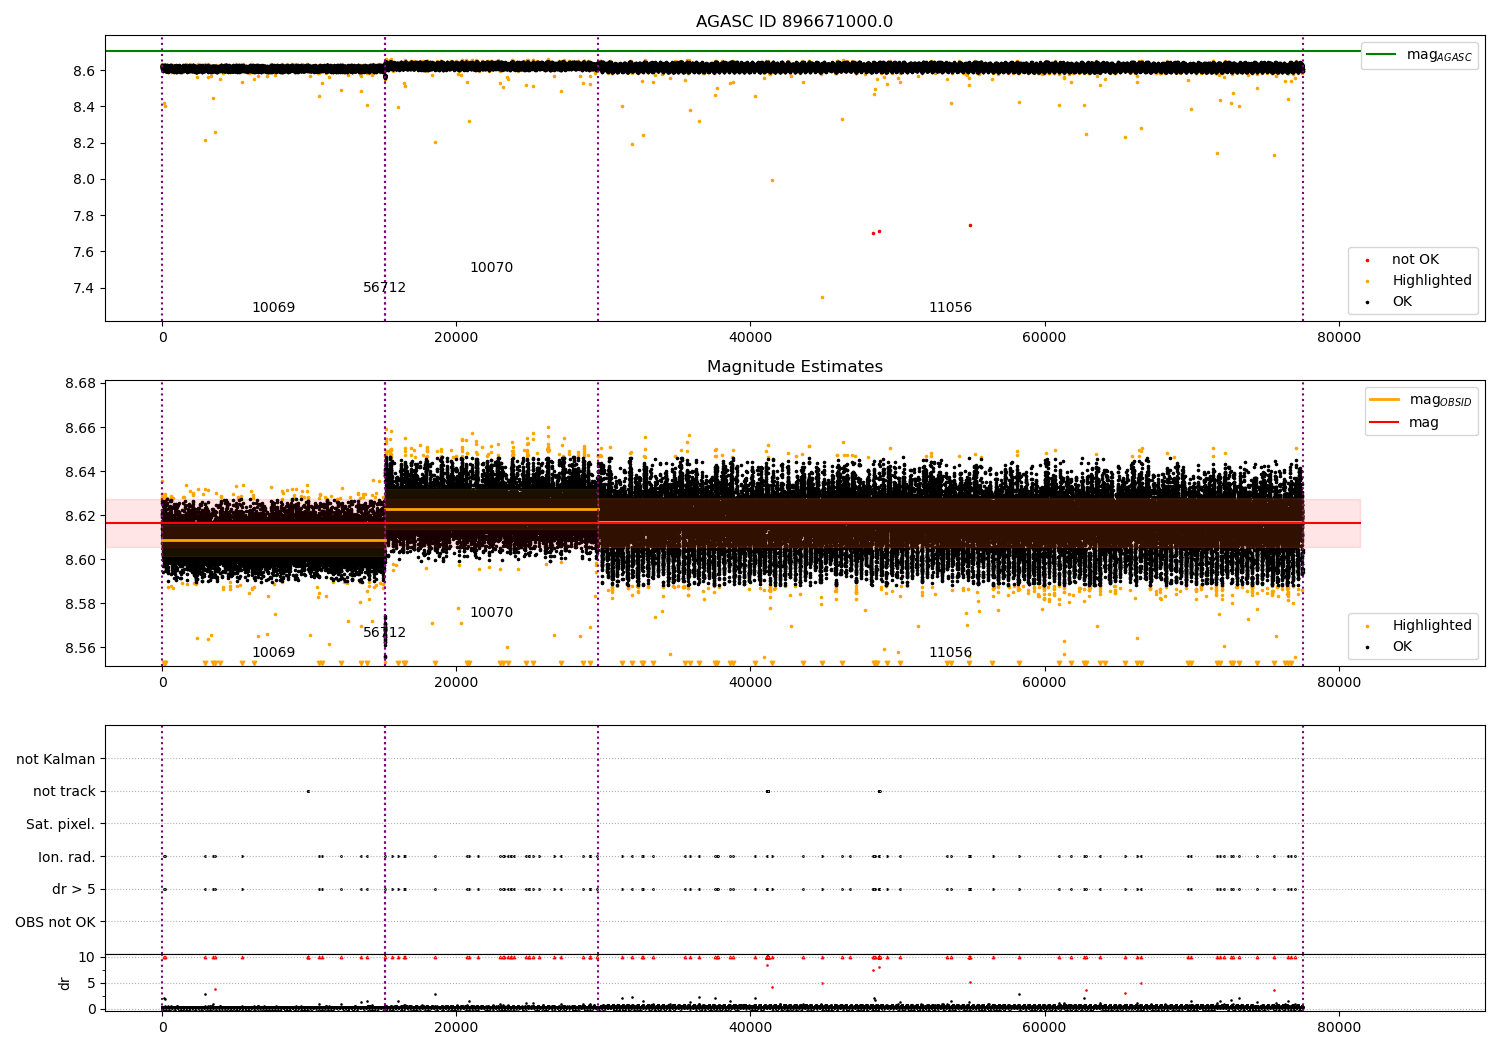Click OBSID label '11056' in the Magnitude Estimates plot
This screenshot has width=1500, height=1050.
click(950, 653)
